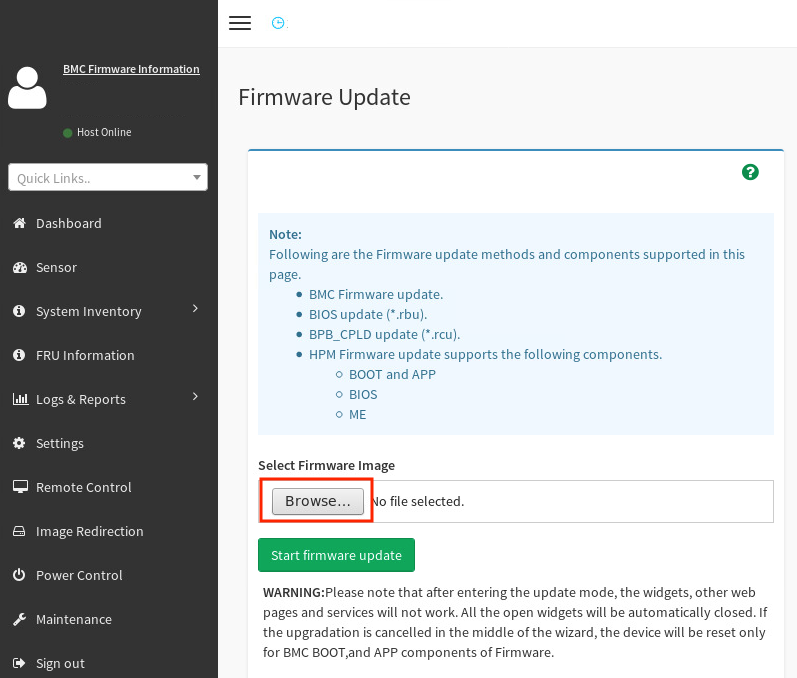This screenshot has width=797, height=678.
Task: Click the blue clock icon in header
Action: point(278,23)
